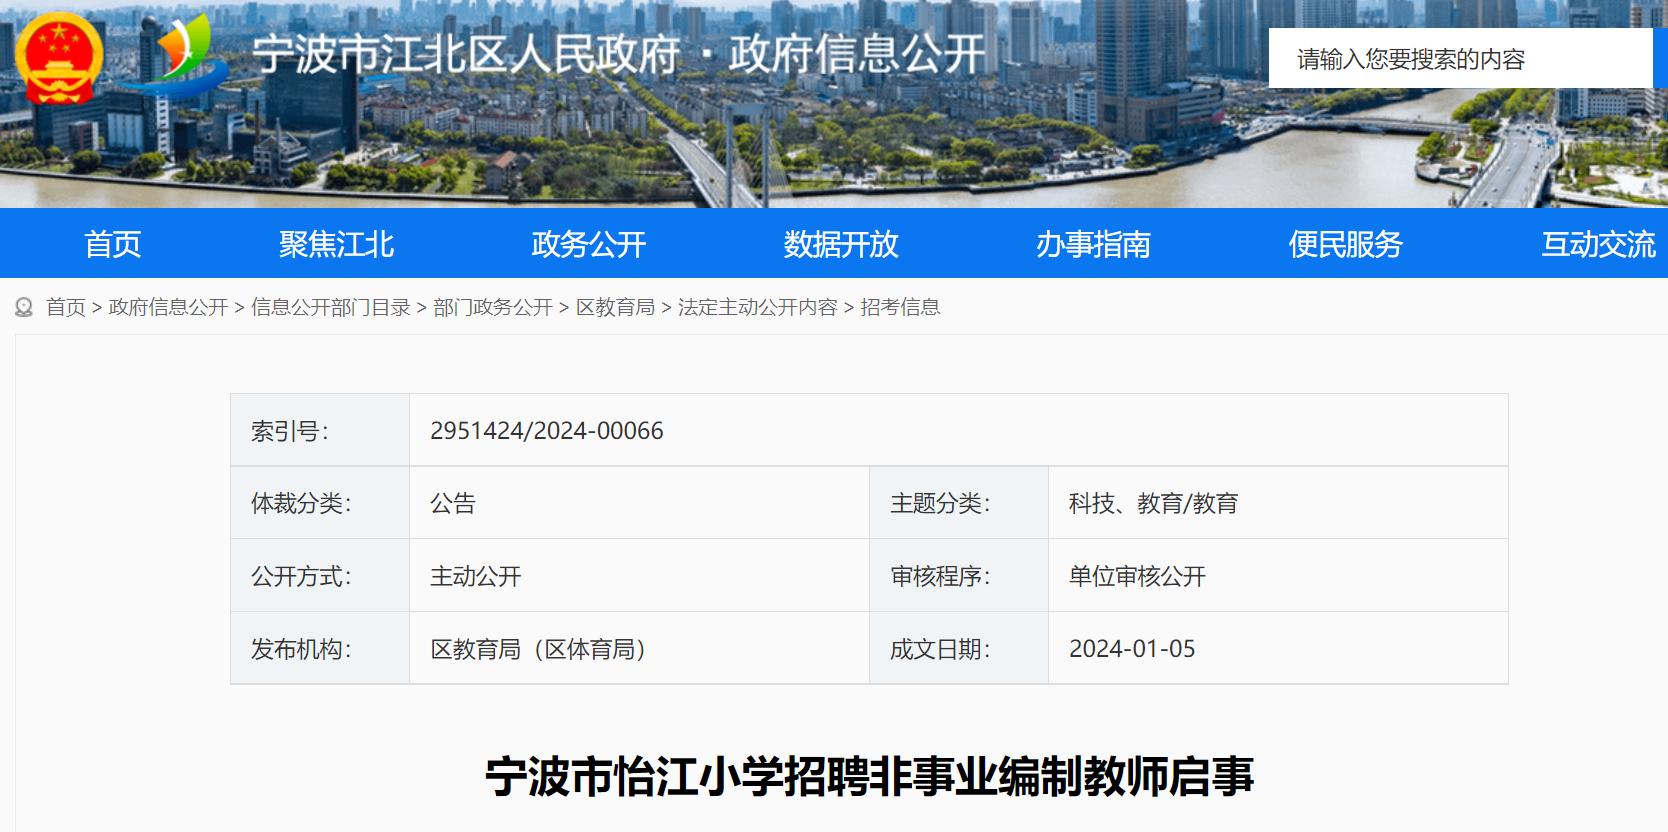Viewport: 1668px width, 832px height.
Task: Click the 主动公开 value cell
Action: [639, 576]
